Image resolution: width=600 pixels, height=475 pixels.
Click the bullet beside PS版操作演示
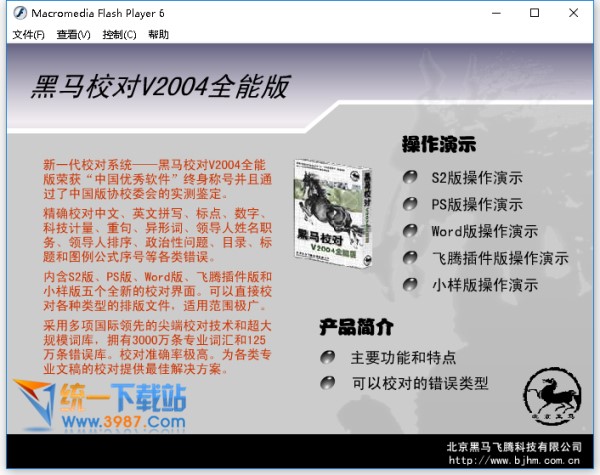(410, 204)
